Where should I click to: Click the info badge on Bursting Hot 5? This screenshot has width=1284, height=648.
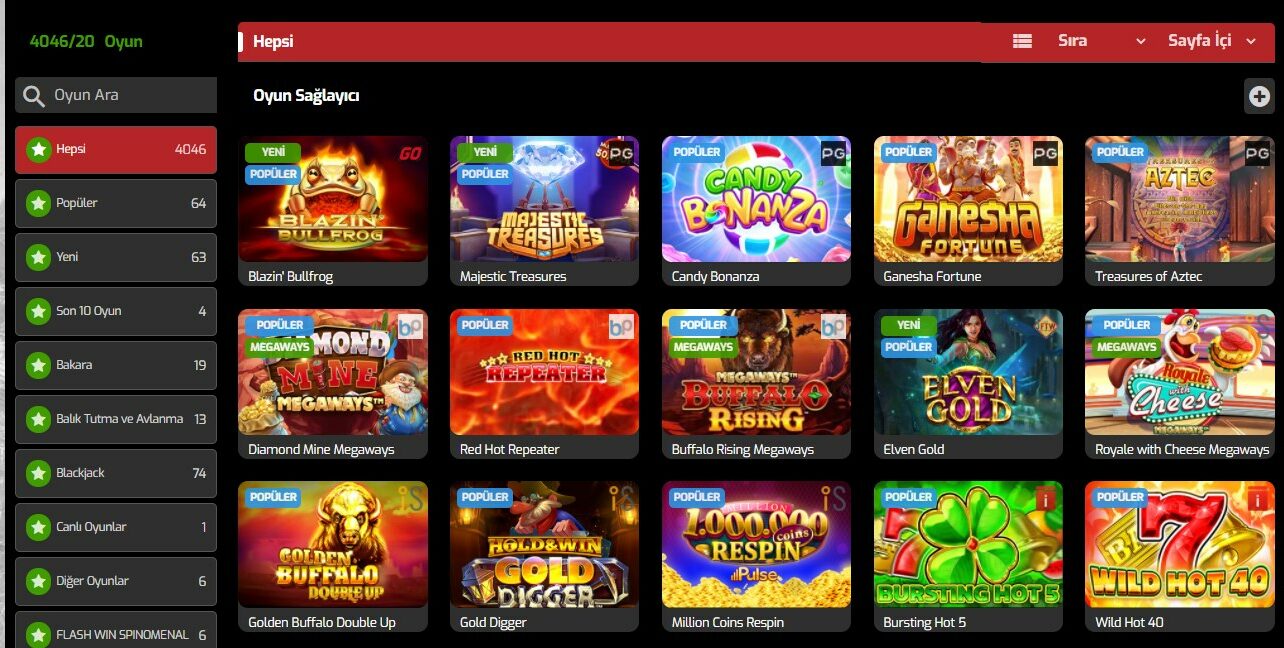pos(1046,498)
